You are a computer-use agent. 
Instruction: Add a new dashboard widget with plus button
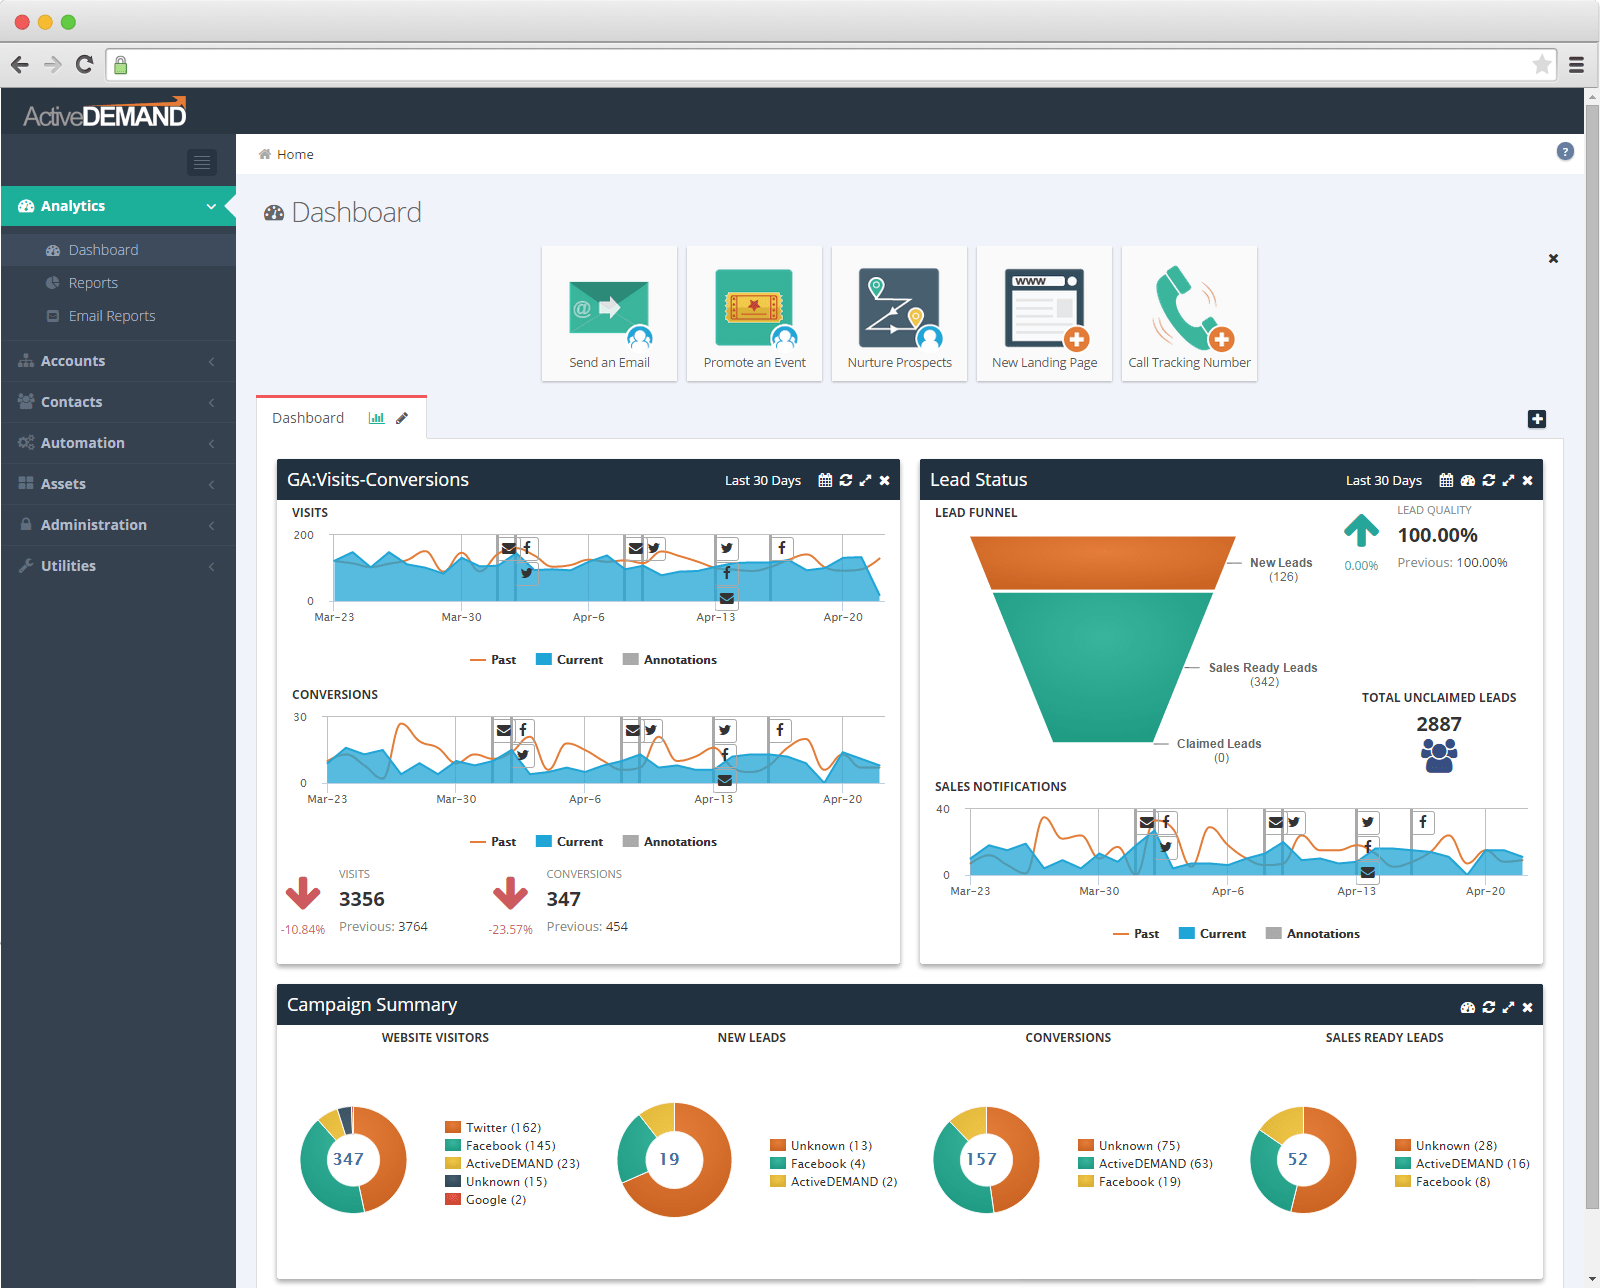pos(1537,419)
